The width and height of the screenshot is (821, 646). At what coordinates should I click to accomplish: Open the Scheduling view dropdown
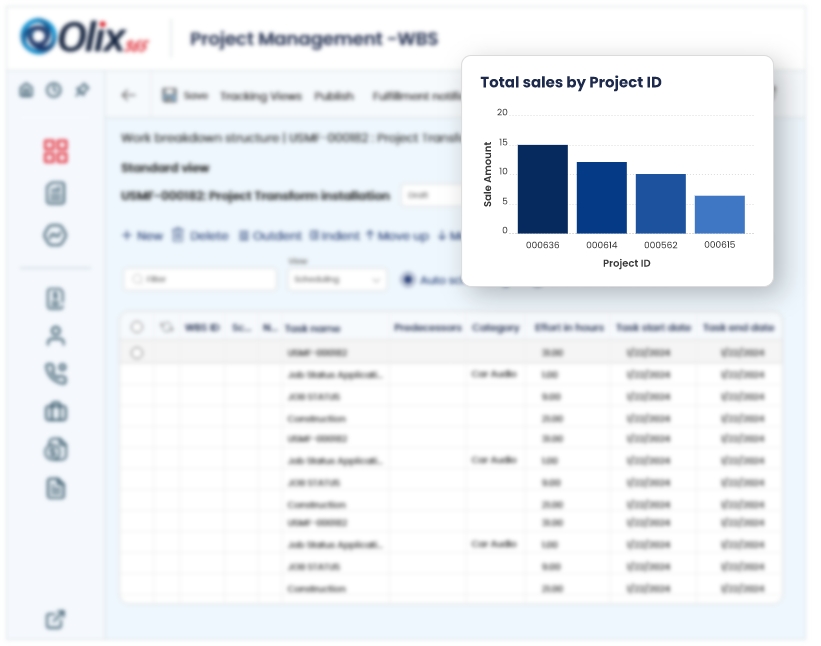[335, 280]
